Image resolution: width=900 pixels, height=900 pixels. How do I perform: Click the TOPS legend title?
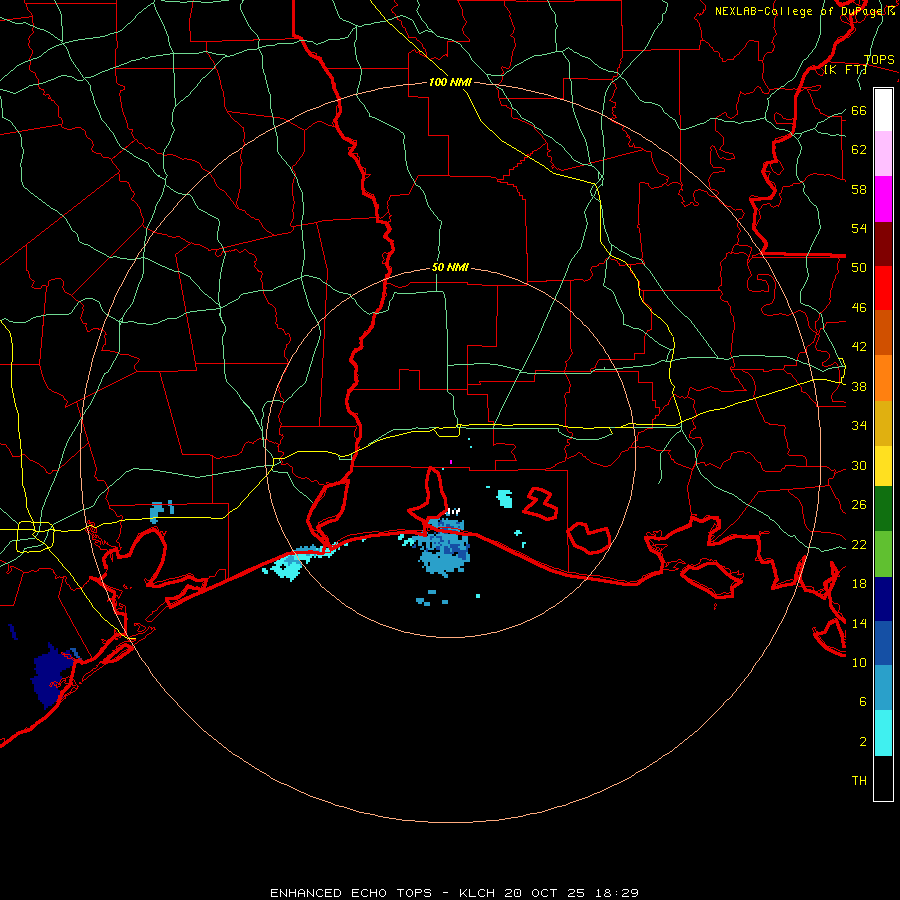pyautogui.click(x=879, y=60)
